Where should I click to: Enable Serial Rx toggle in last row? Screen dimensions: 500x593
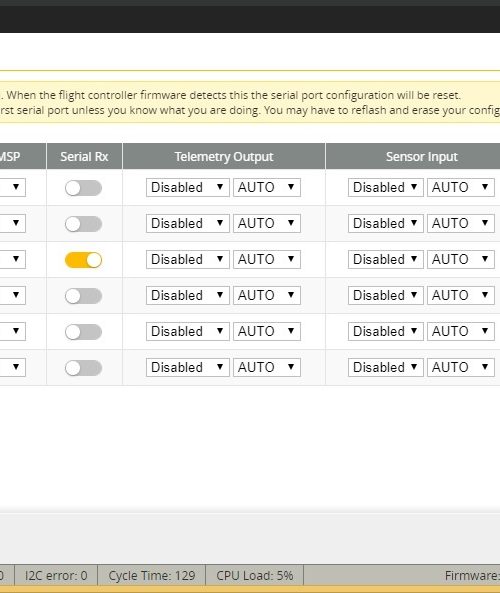83,368
